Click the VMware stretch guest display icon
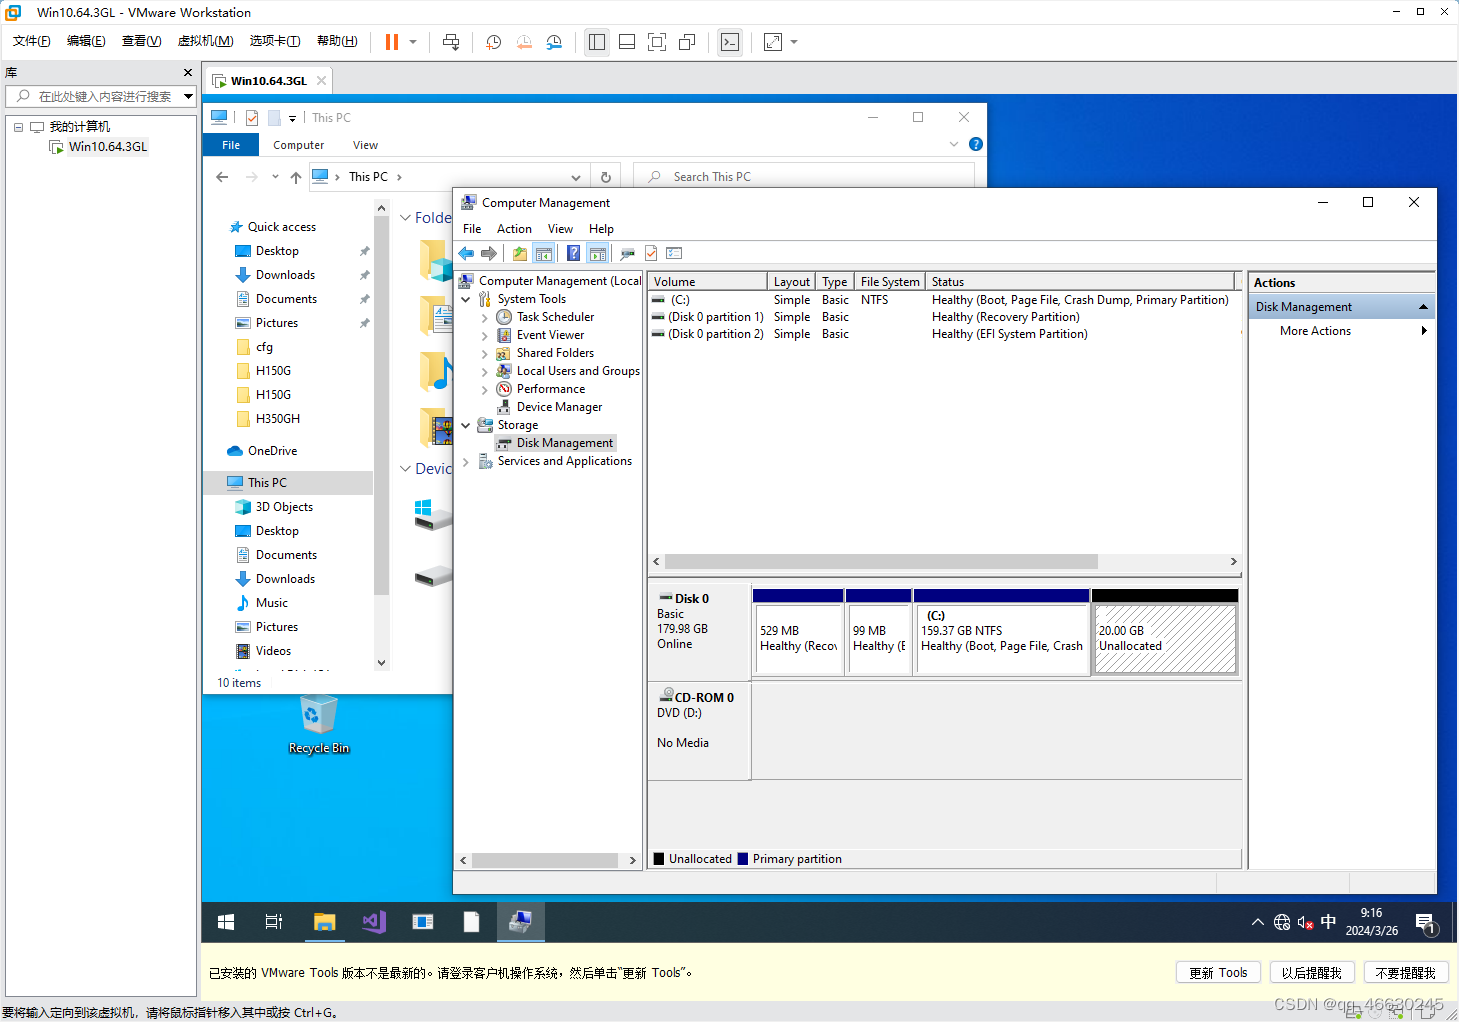1459x1022 pixels. pos(773,42)
